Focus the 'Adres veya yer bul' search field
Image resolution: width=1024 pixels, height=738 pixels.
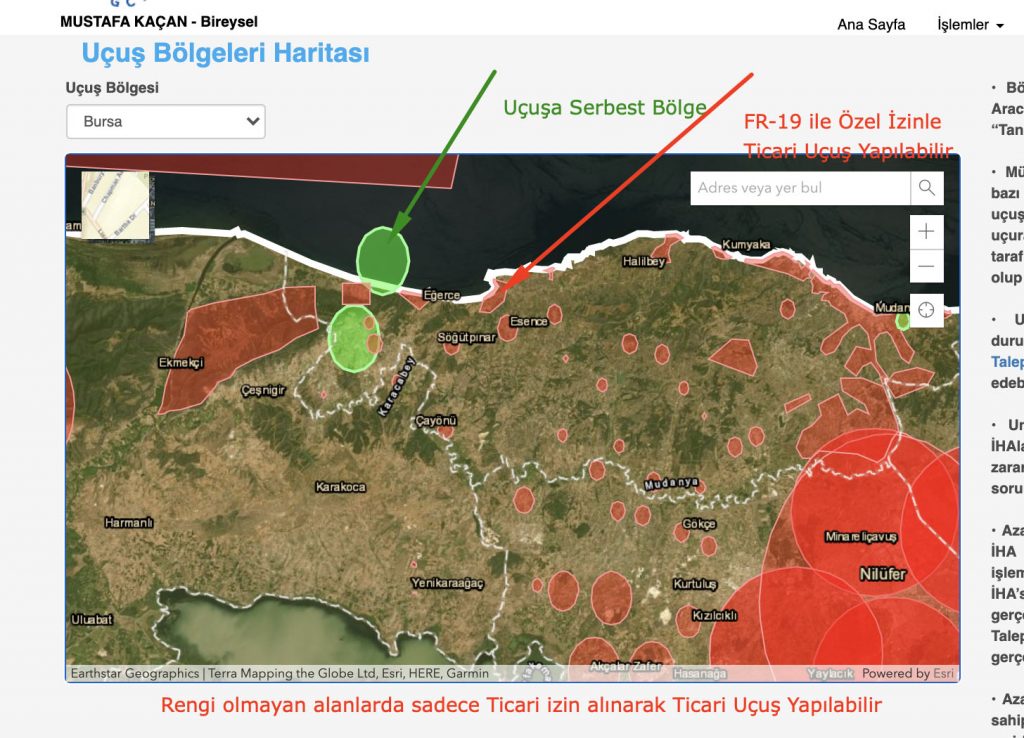pos(800,188)
